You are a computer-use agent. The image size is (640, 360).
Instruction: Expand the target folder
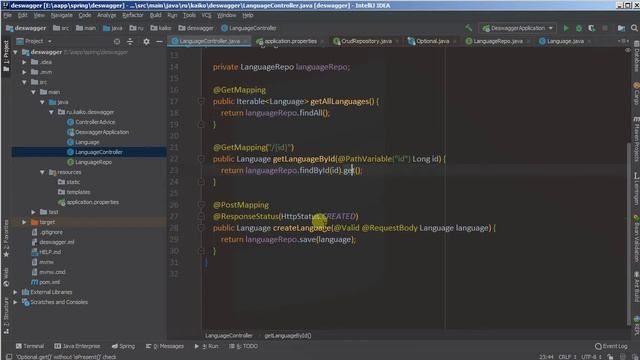tap(24, 222)
